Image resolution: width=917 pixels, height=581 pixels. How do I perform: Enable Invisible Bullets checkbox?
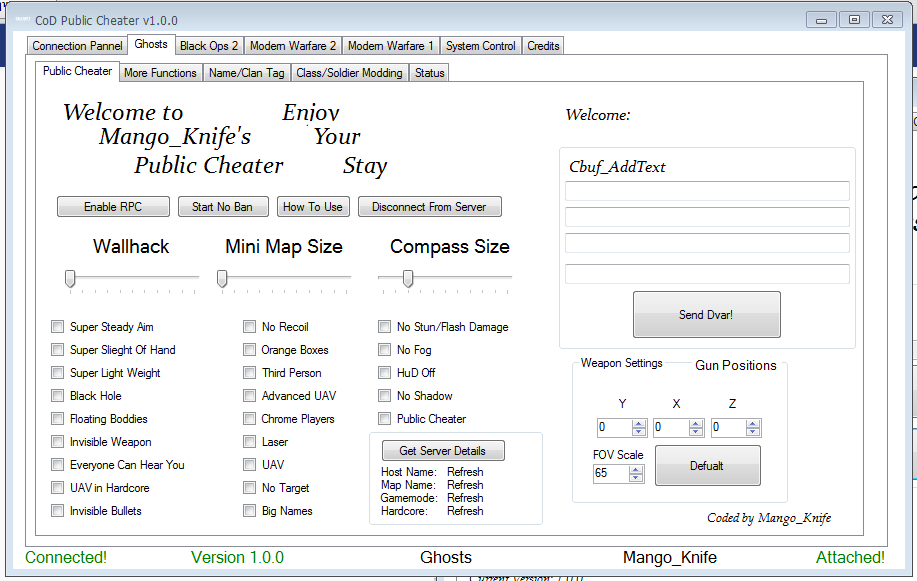point(57,511)
